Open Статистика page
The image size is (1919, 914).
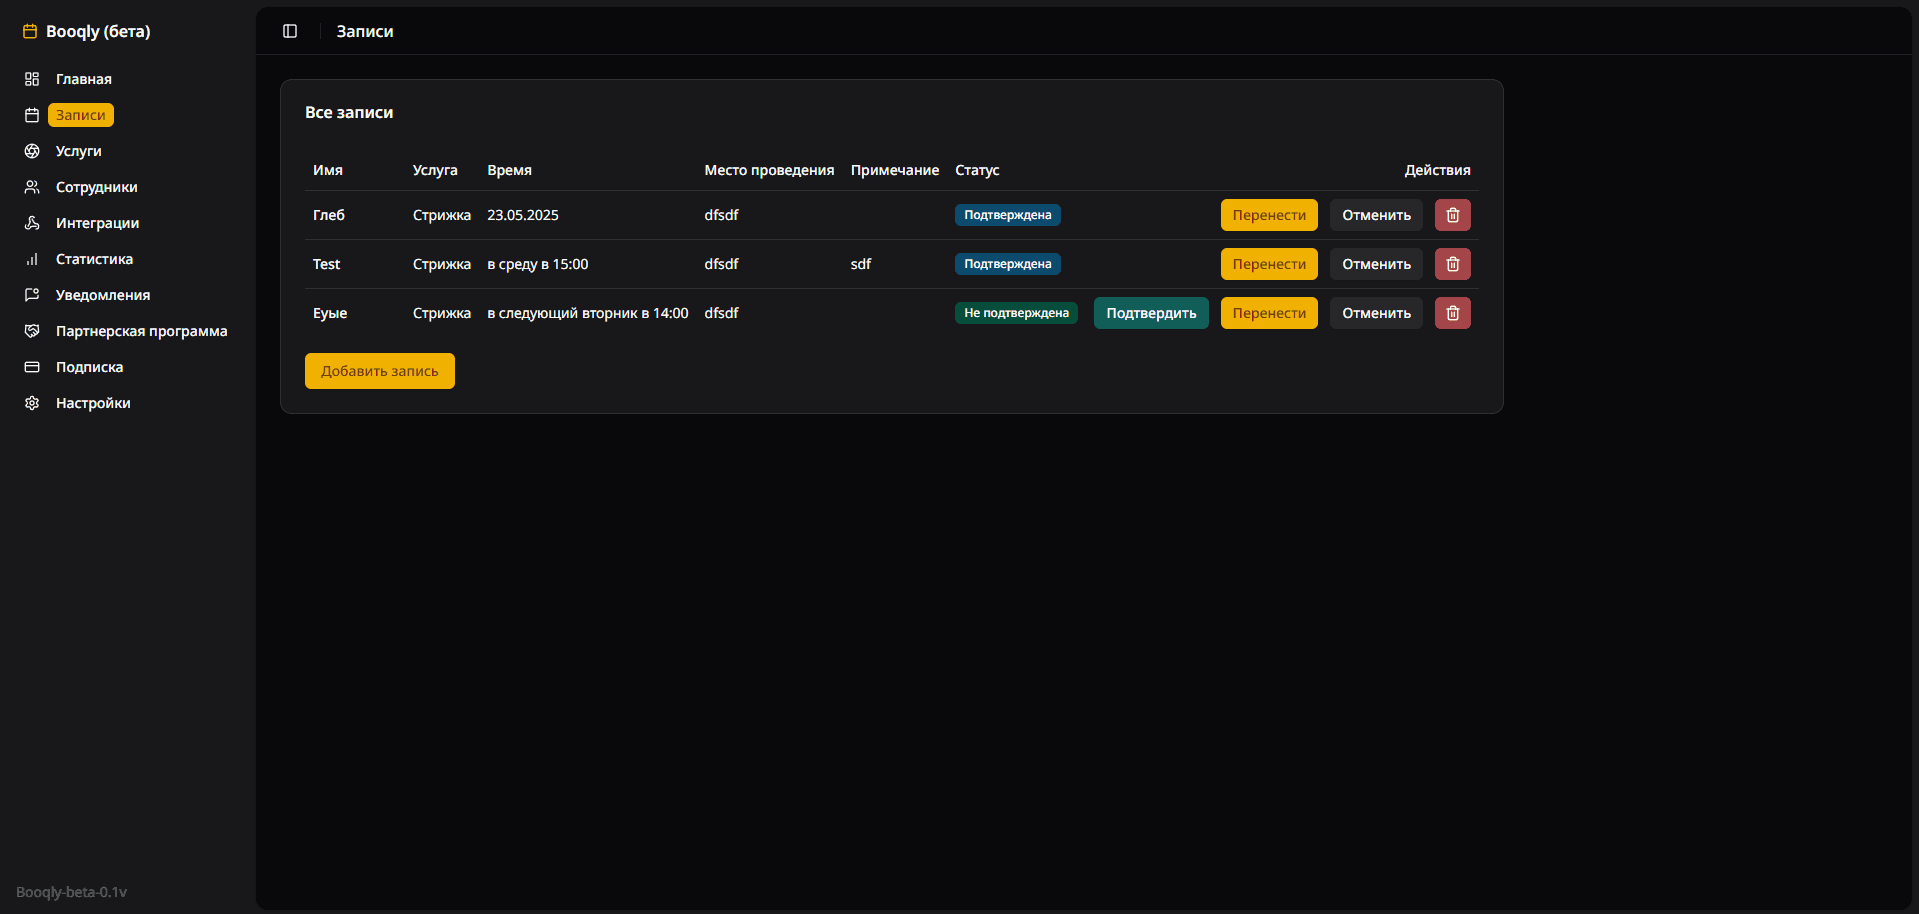(x=95, y=259)
